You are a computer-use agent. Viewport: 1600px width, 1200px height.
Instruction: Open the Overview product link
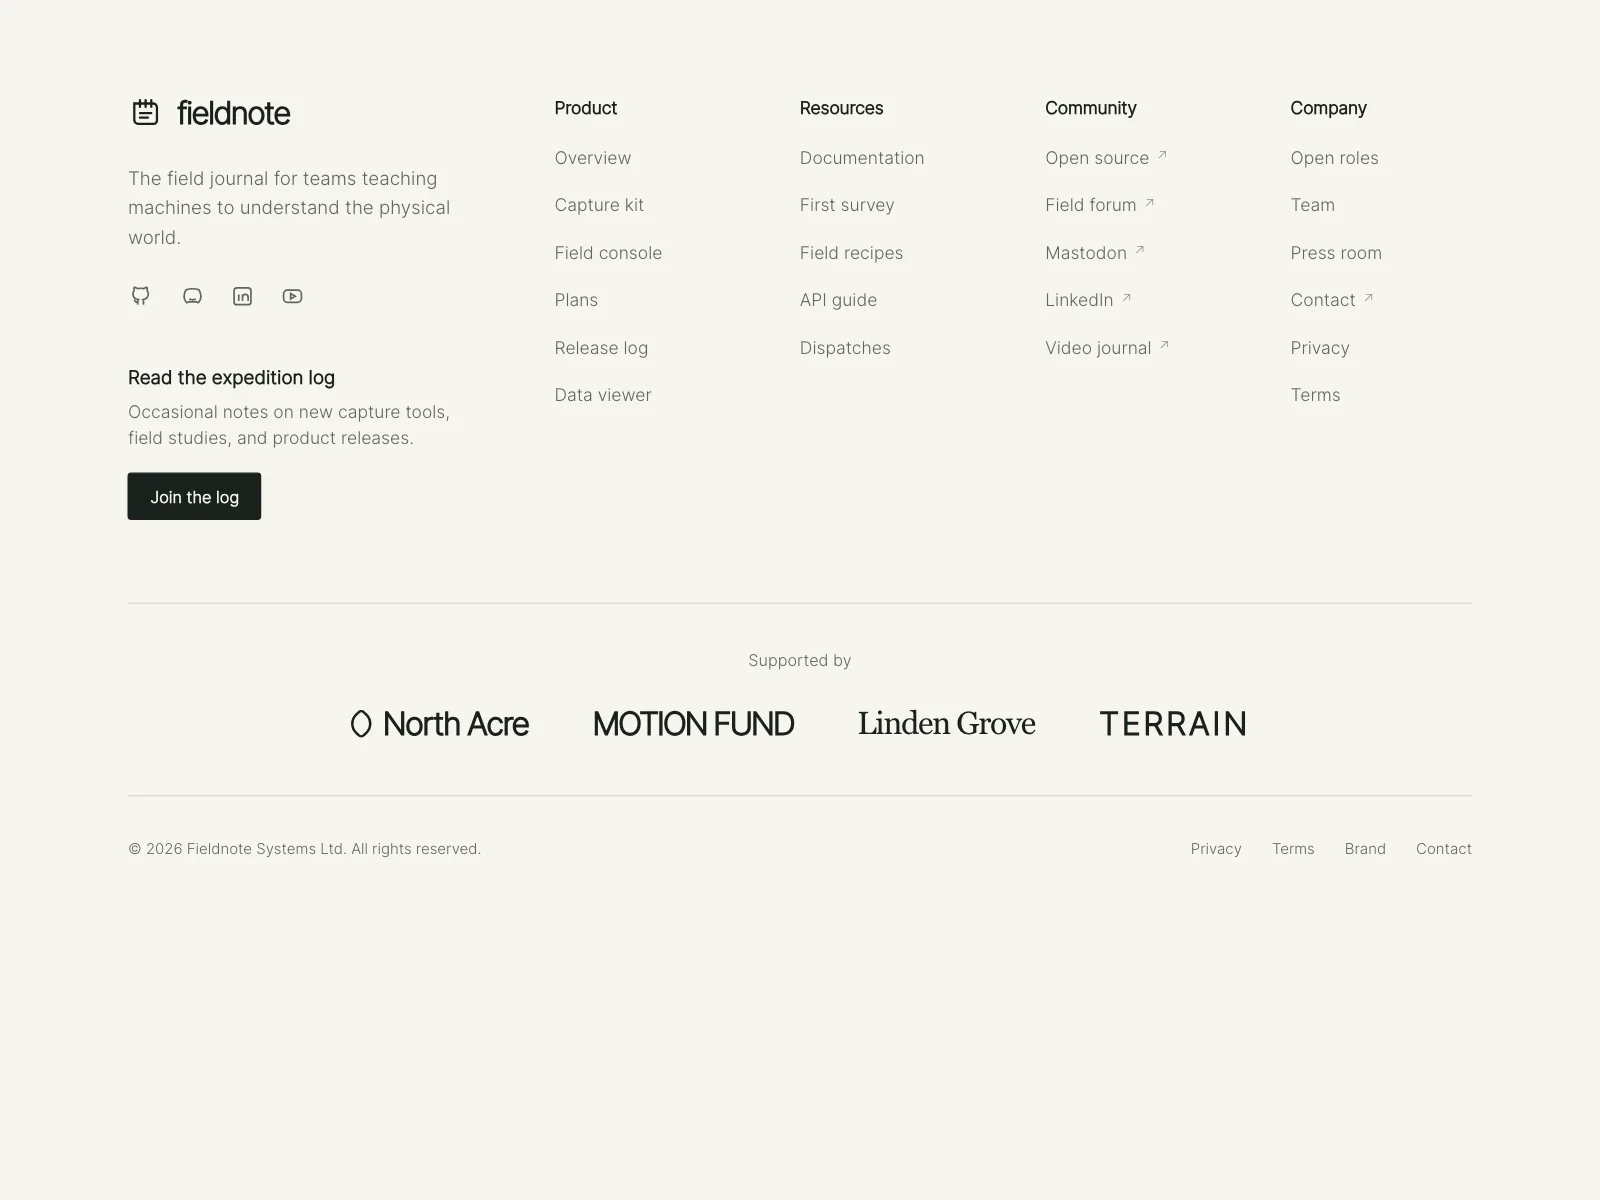593,158
